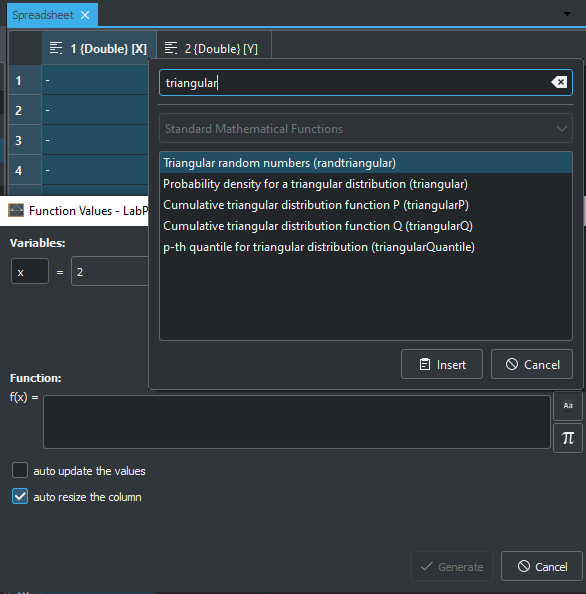Click the Insert button
Viewport: 586px width, 594px height.
point(442,364)
